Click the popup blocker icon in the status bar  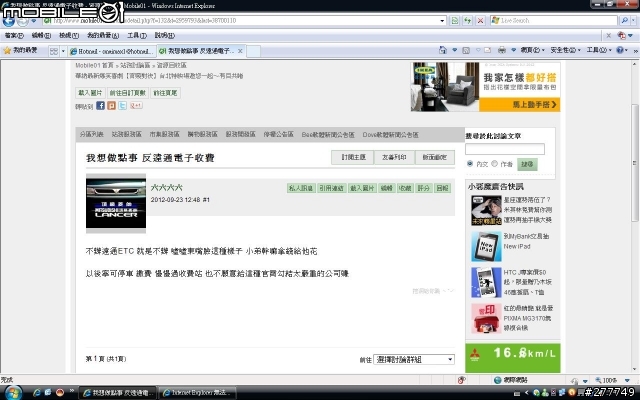[462, 380]
